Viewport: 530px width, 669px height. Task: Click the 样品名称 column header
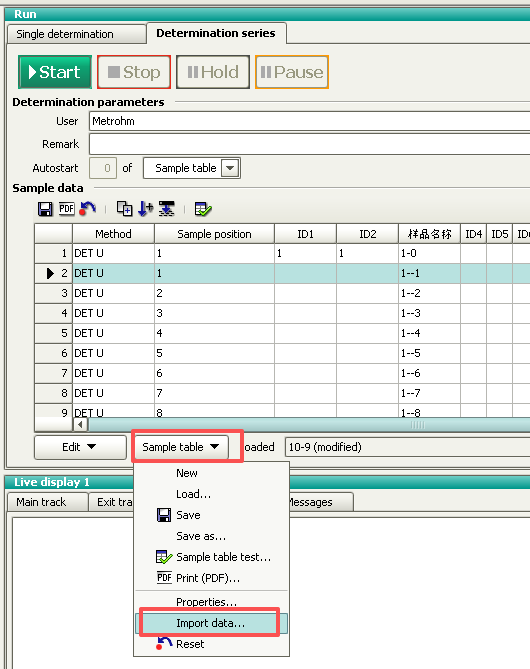429,234
